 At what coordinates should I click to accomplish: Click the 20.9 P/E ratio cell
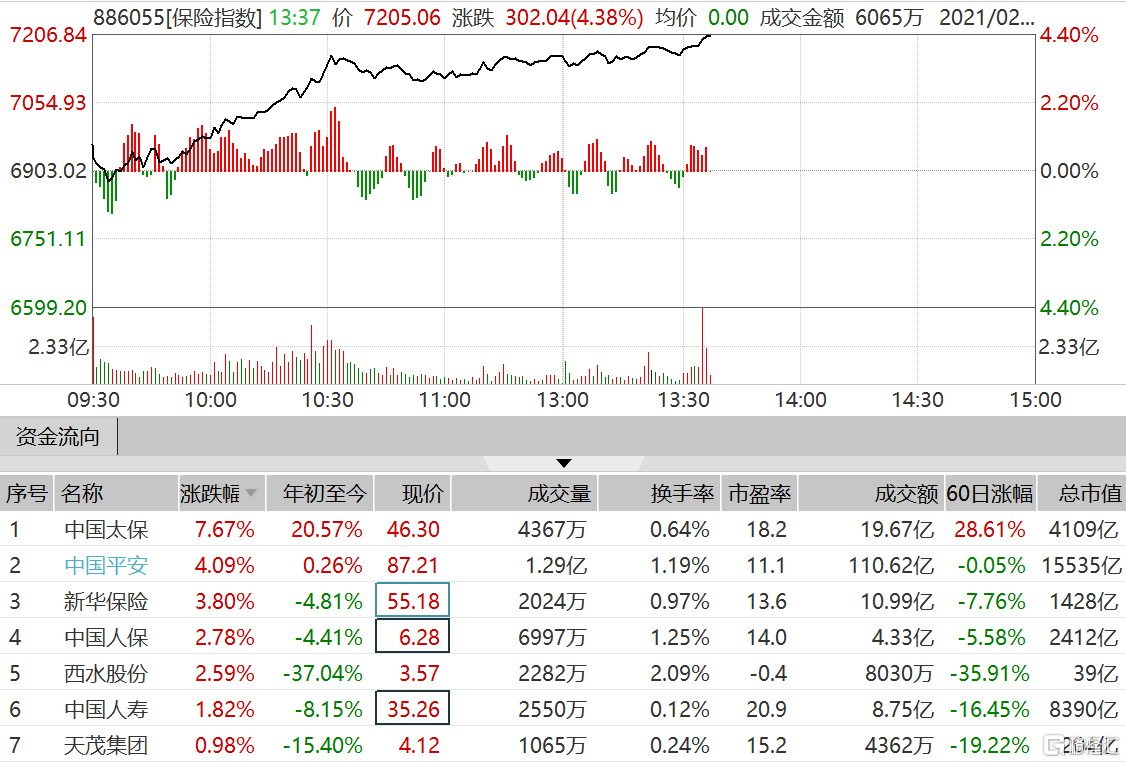pyautogui.click(x=766, y=709)
